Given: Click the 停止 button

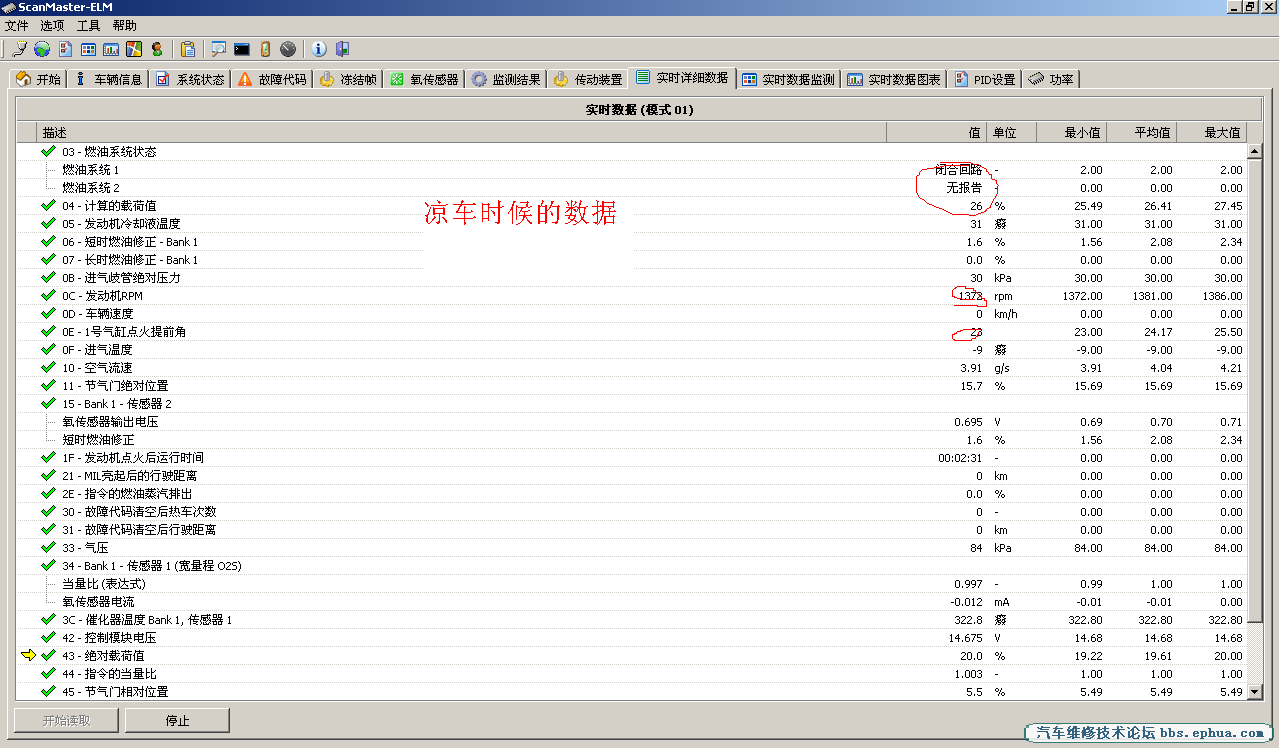Looking at the screenshot, I should pyautogui.click(x=177, y=720).
